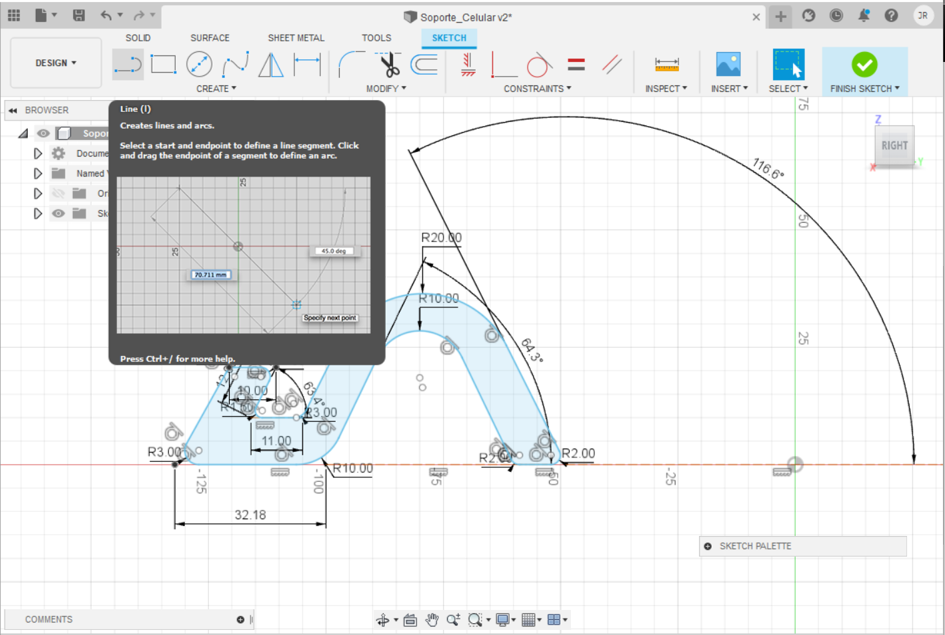Open the Job Status clock icon
The image size is (945, 635).
coord(836,16)
